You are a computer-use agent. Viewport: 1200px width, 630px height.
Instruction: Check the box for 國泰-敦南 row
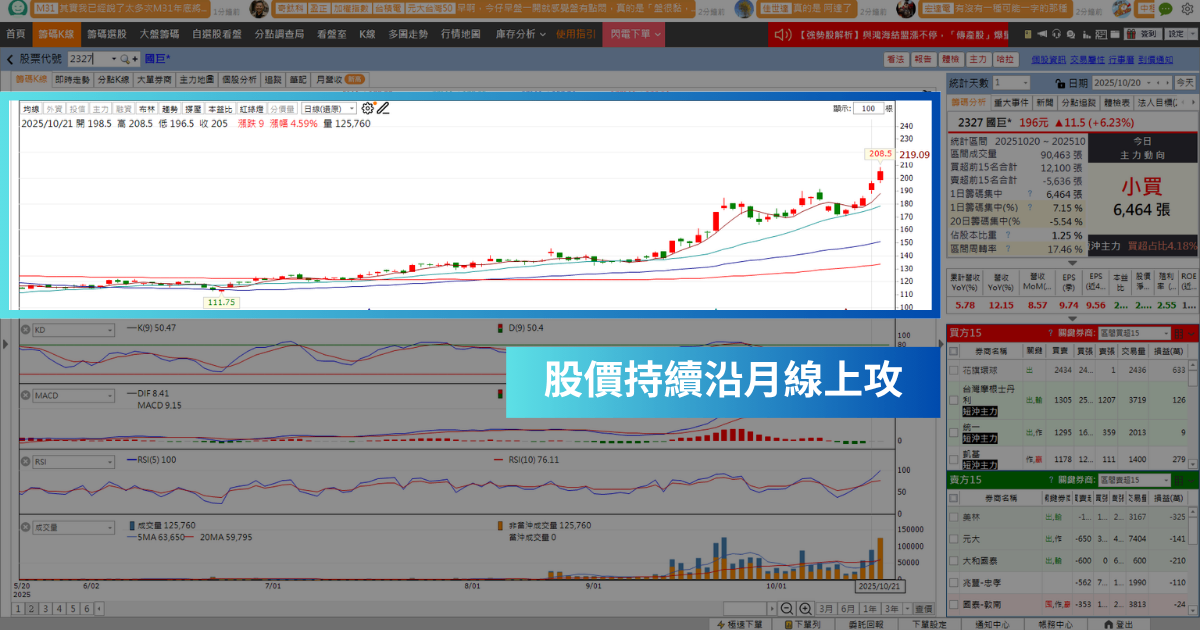954,605
